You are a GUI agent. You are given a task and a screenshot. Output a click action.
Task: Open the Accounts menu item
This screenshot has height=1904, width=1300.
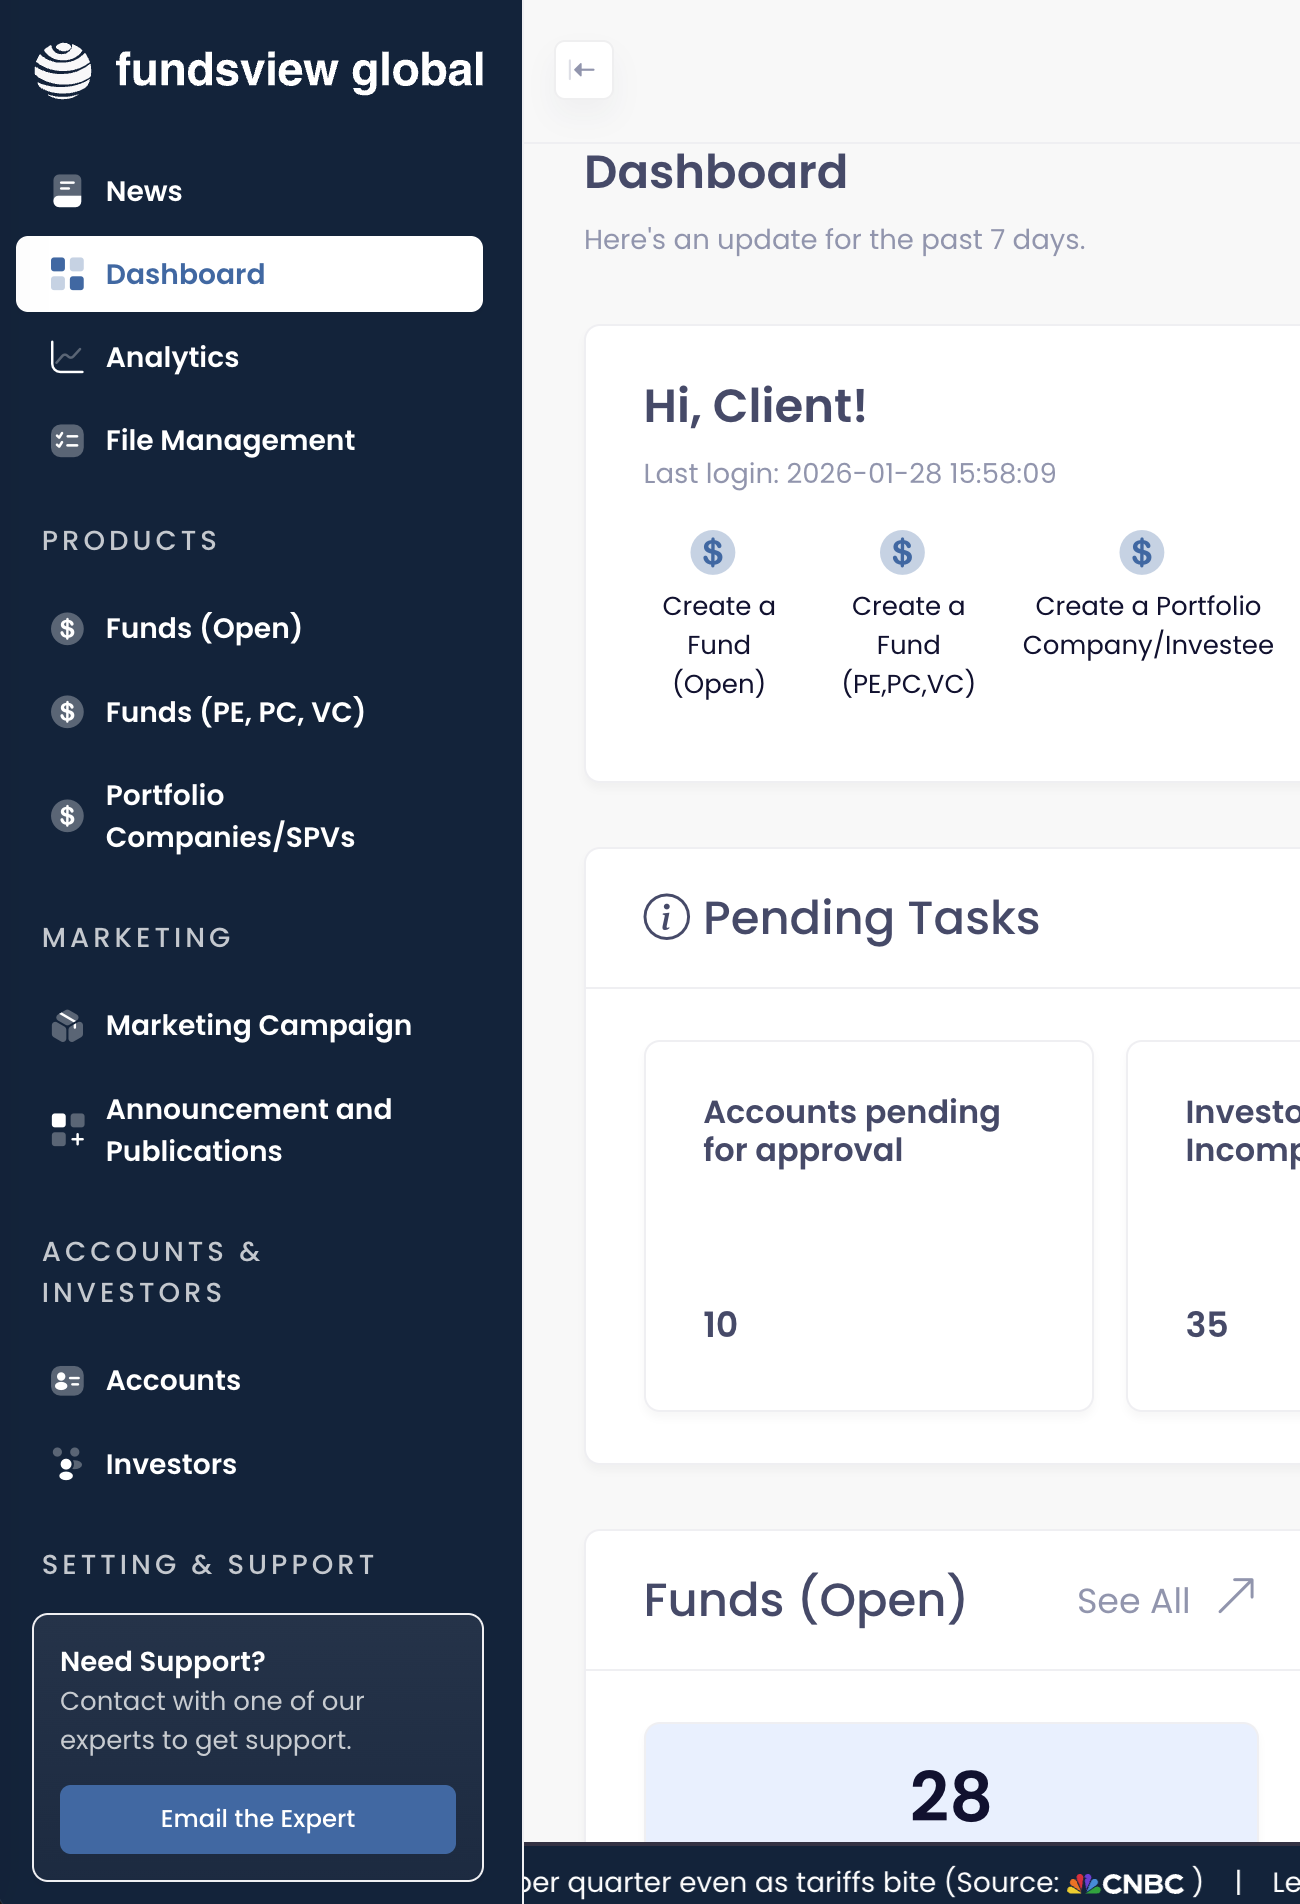[x=173, y=1380]
